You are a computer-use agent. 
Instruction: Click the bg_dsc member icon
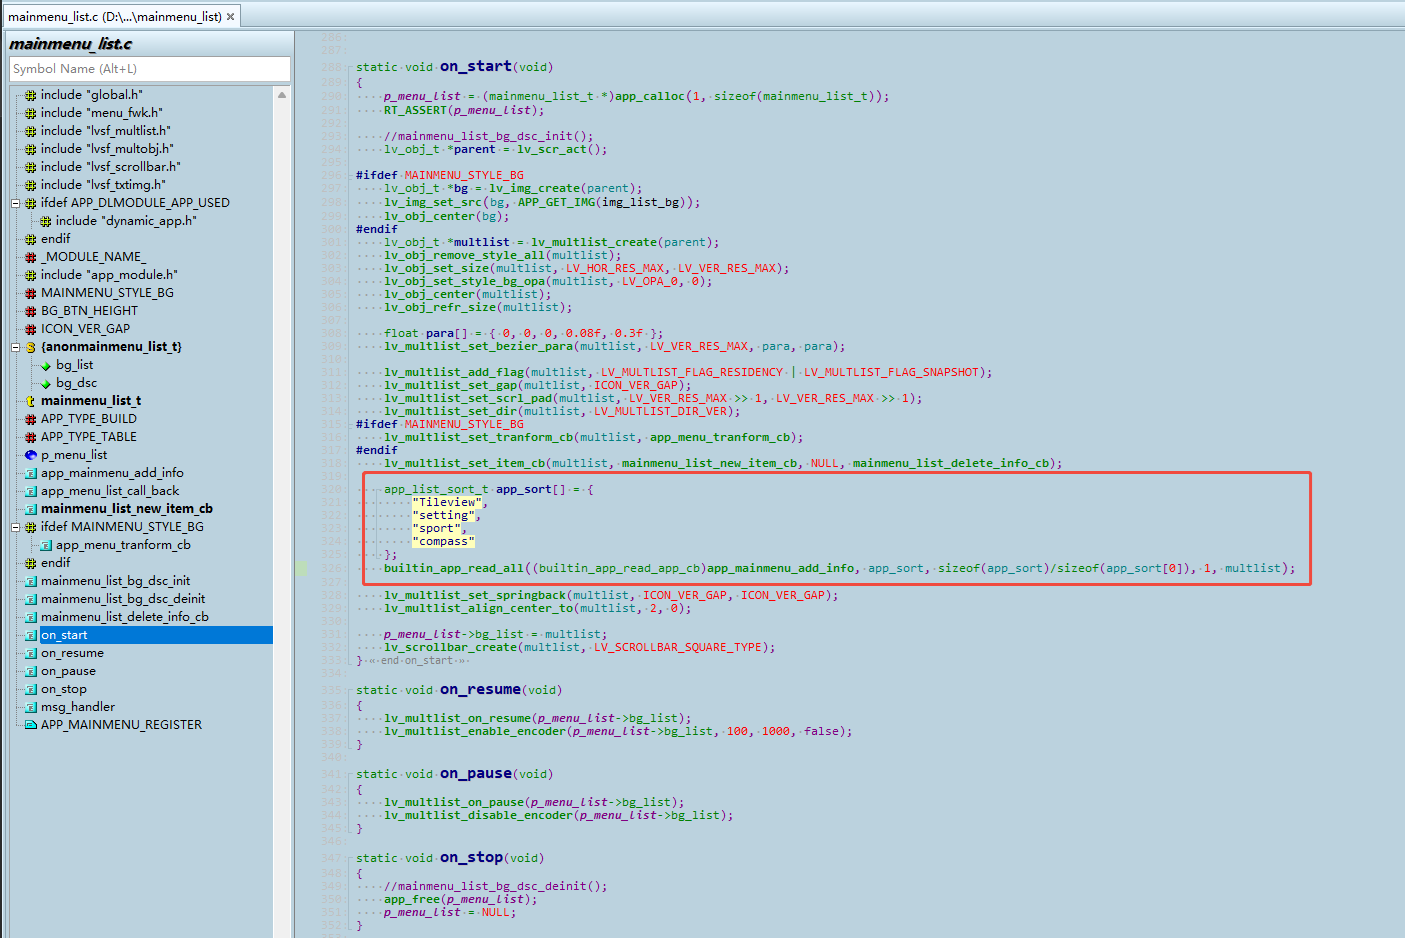point(46,383)
